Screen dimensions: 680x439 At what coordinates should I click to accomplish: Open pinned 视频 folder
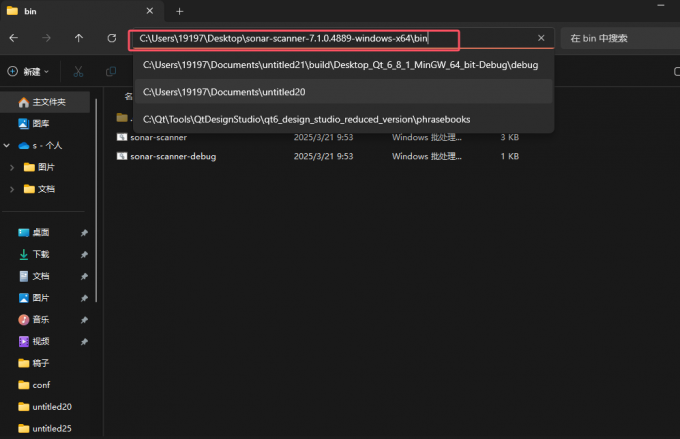pos(40,341)
